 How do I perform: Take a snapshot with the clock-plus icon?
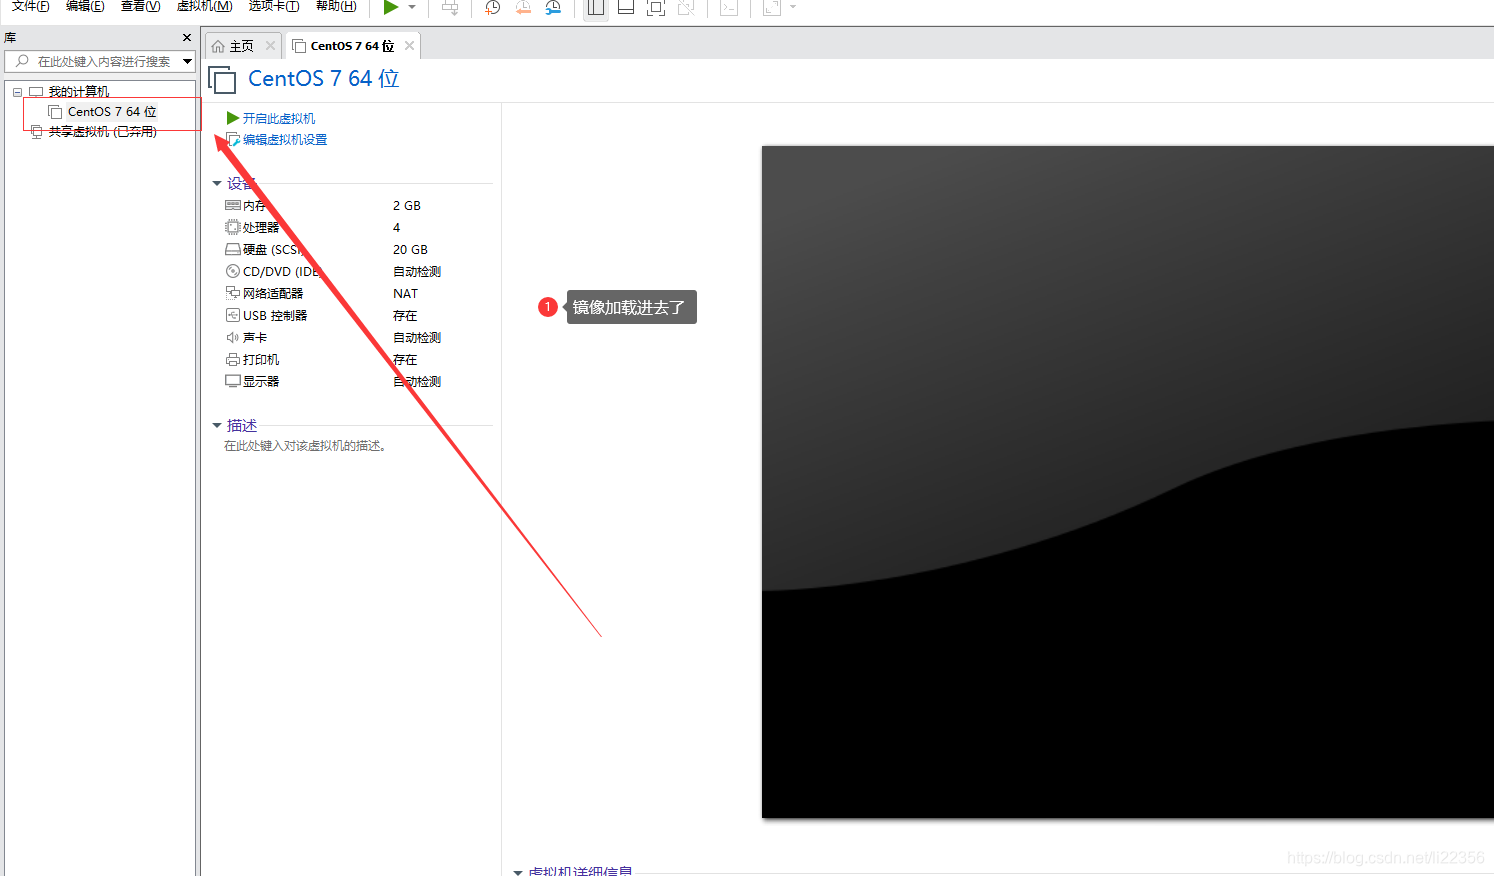coord(492,7)
